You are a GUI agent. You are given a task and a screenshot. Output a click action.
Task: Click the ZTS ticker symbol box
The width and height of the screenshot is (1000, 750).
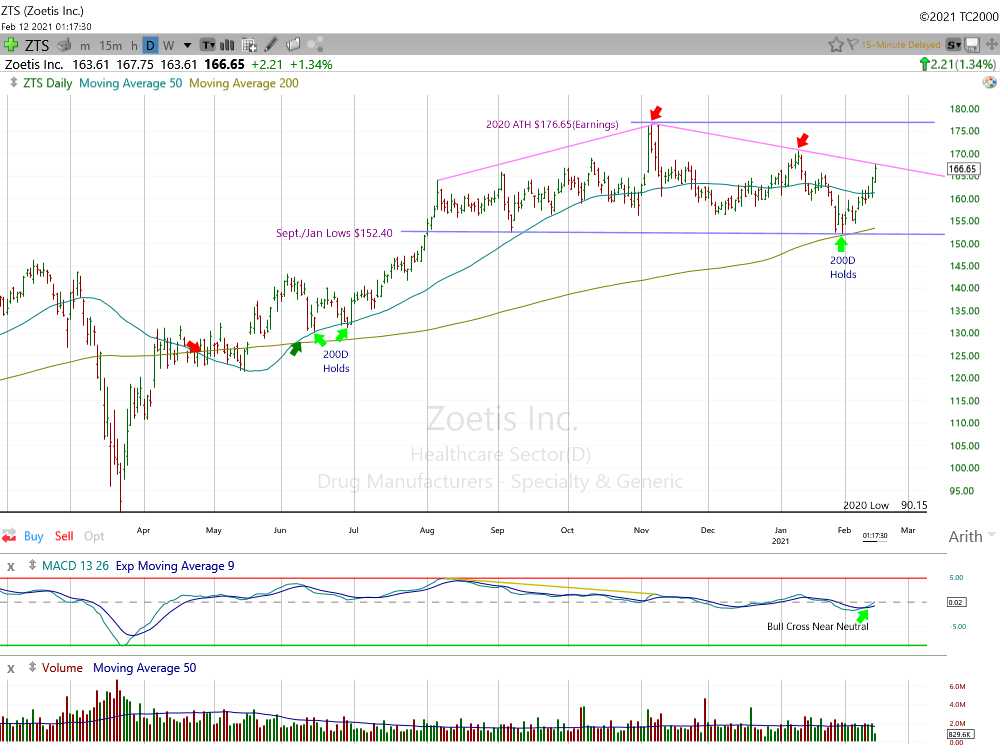(37, 45)
